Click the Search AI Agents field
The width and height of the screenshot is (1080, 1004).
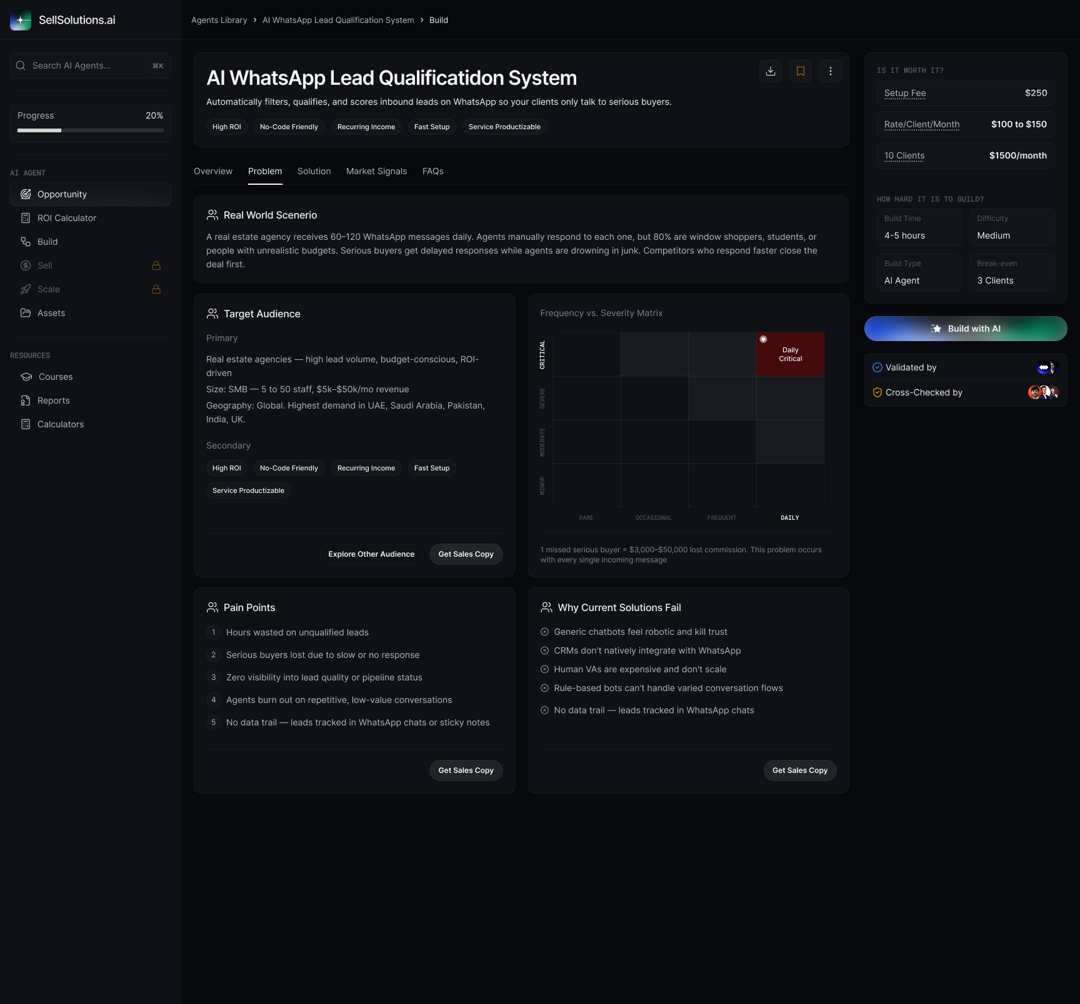(90, 65)
